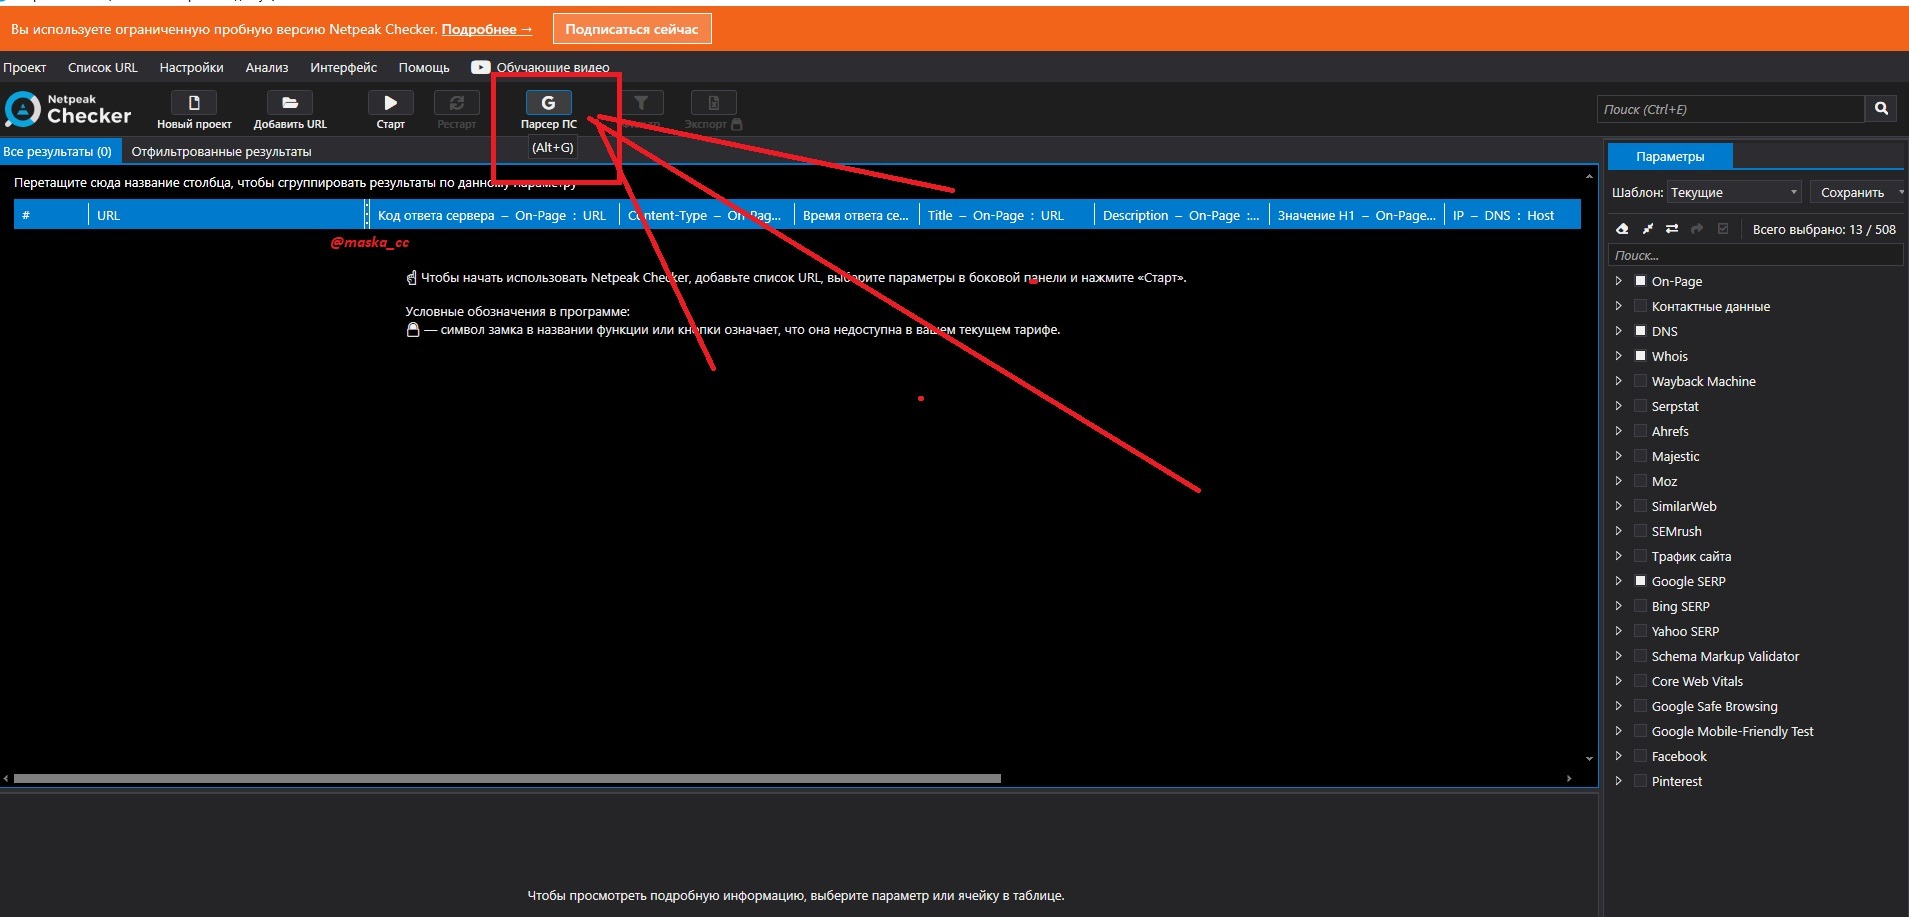
Task: Click the Сохранить template button
Action: (x=1852, y=192)
